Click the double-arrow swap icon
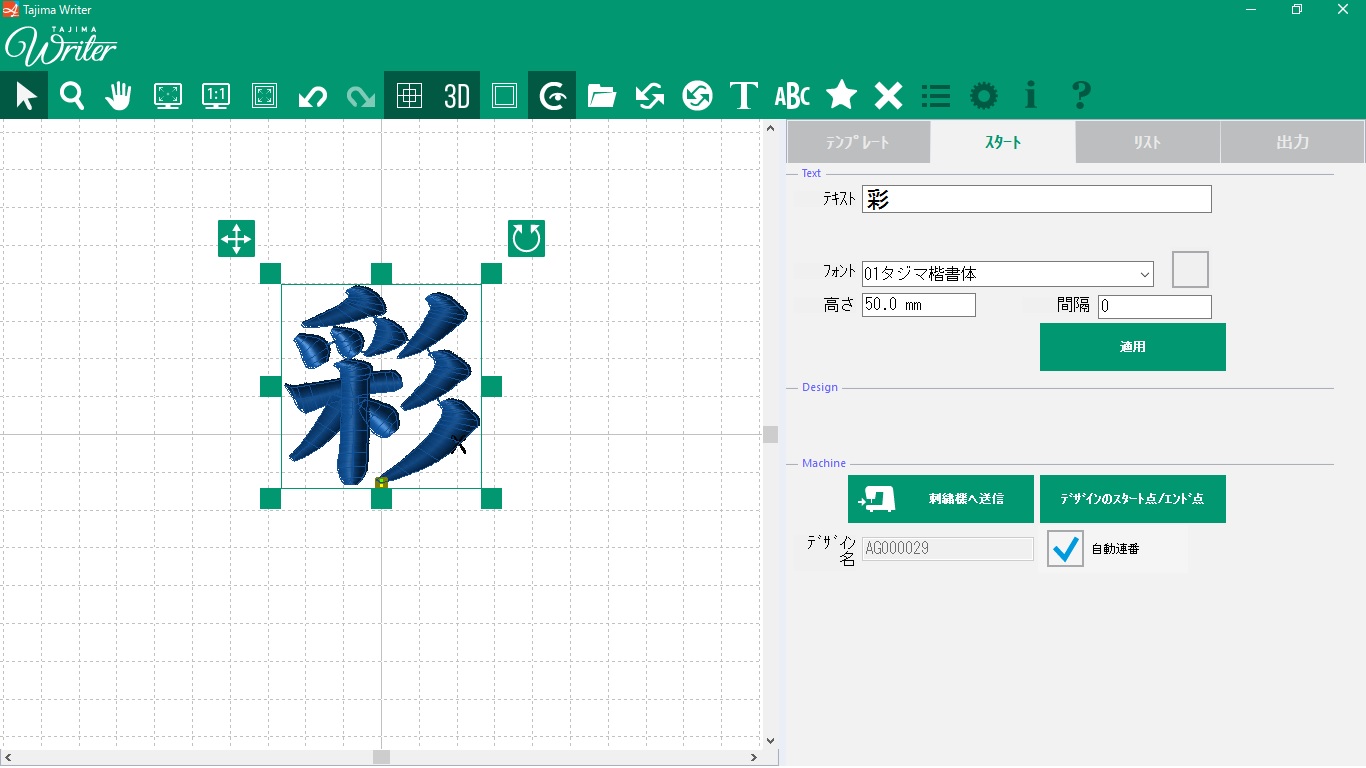 click(x=649, y=95)
